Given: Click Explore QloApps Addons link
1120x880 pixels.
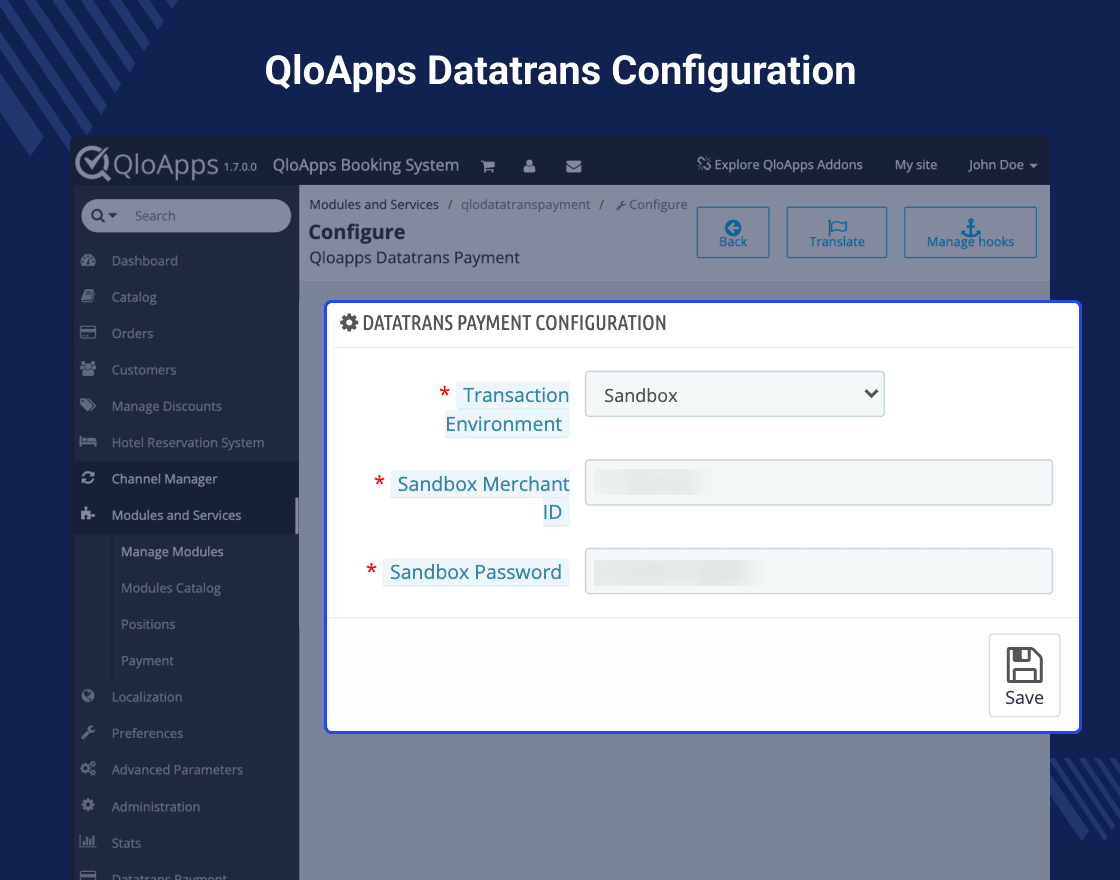Looking at the screenshot, I should [x=779, y=164].
